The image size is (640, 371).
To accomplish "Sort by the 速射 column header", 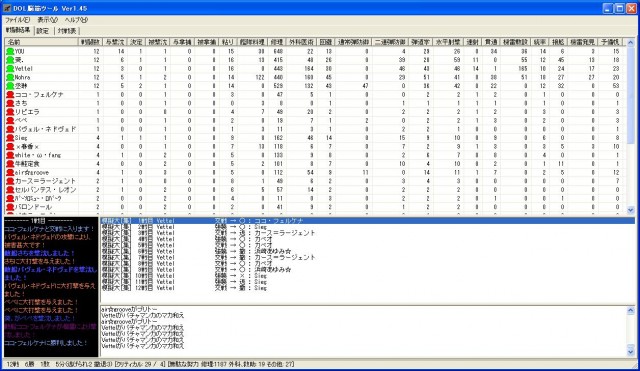I will [x=472, y=42].
